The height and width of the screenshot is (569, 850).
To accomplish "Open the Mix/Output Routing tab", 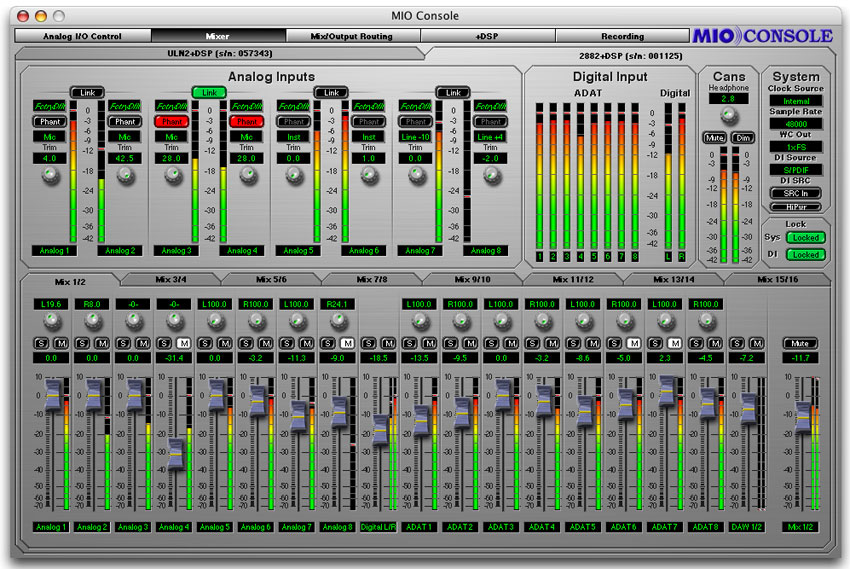I will 352,36.
